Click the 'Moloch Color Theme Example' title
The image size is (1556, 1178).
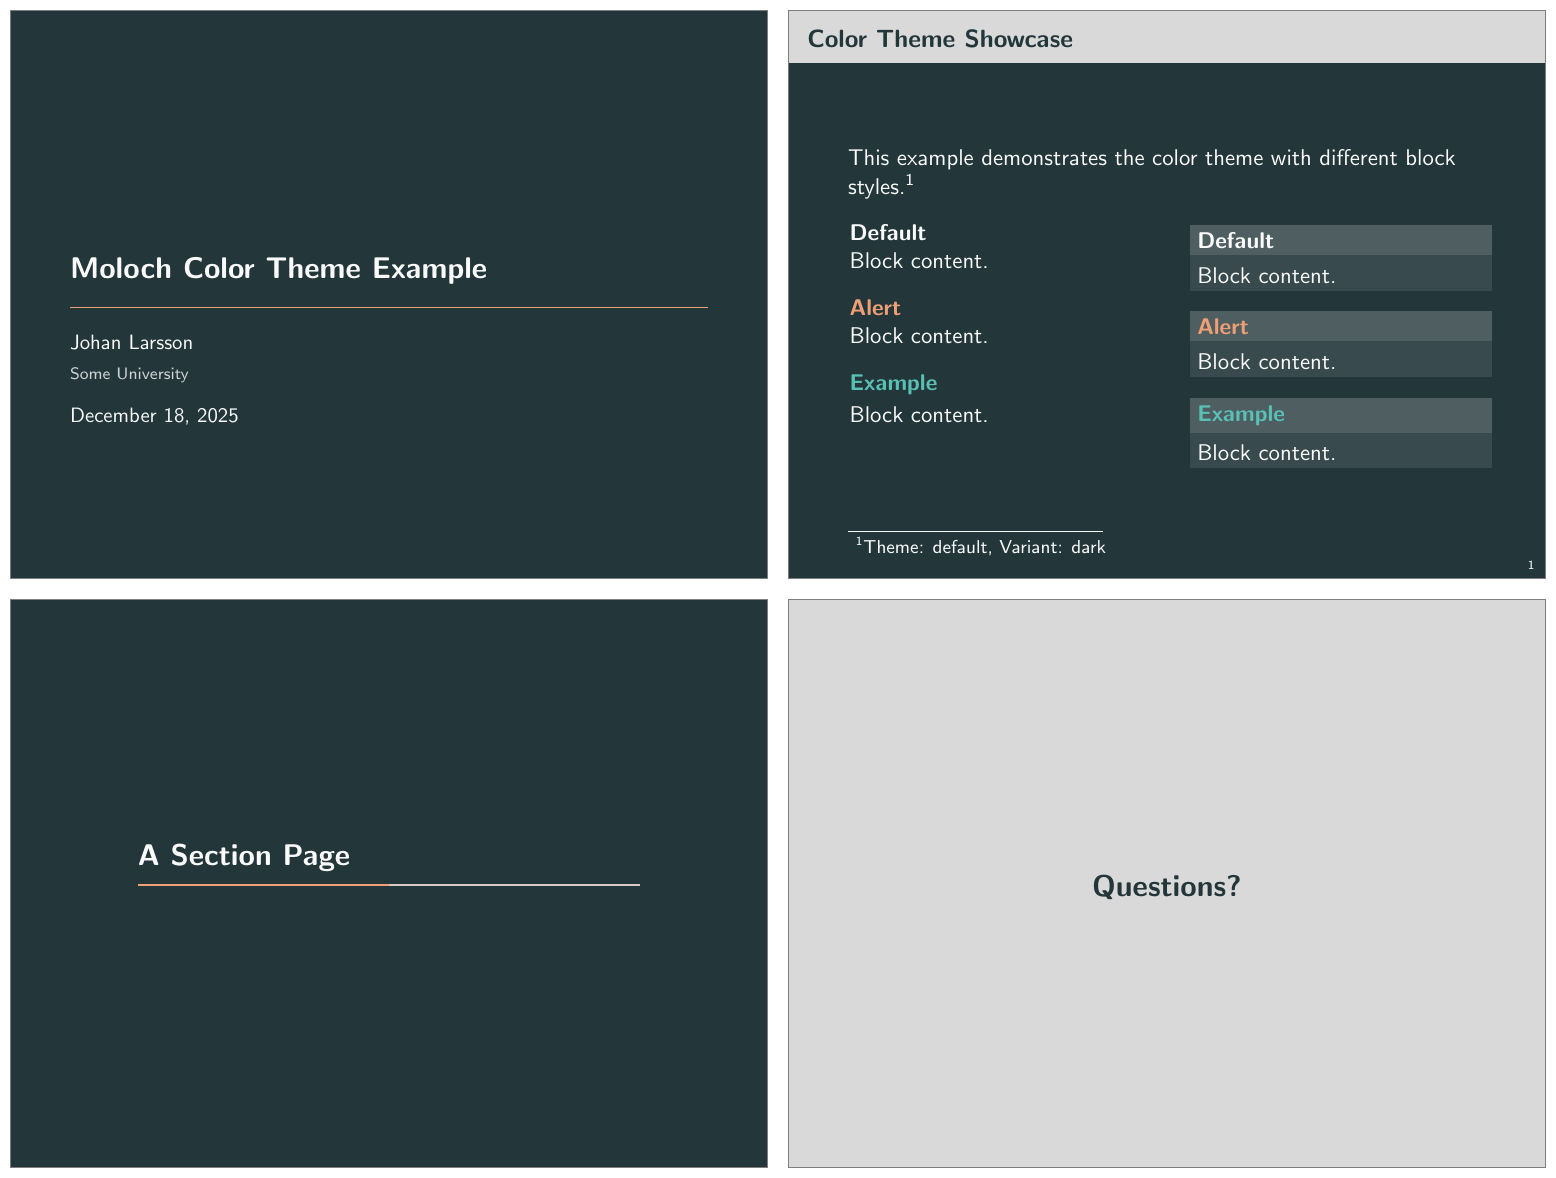point(278,268)
